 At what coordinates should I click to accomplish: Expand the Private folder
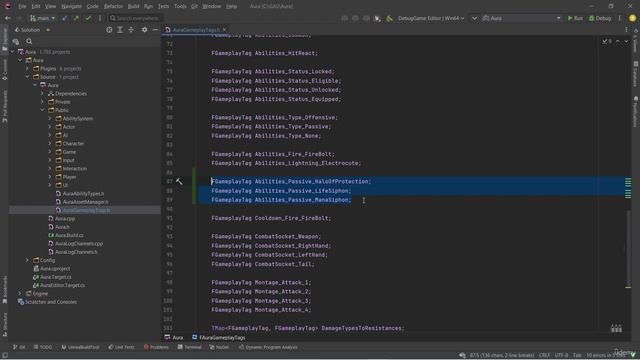[42, 102]
